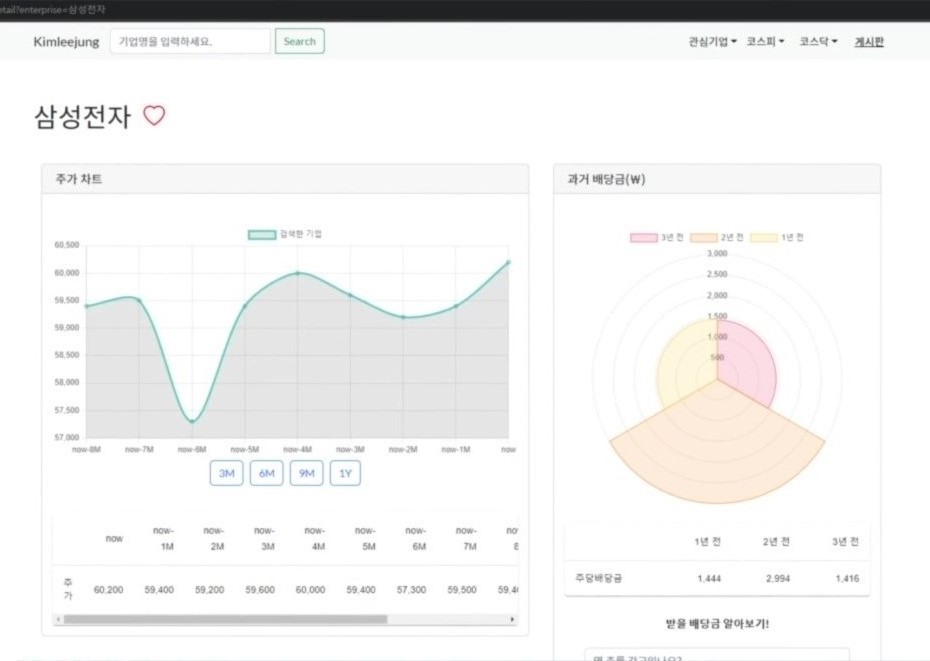The image size is (930, 661).
Task: Expand the 코스피 dropdown menu
Action: click(765, 42)
